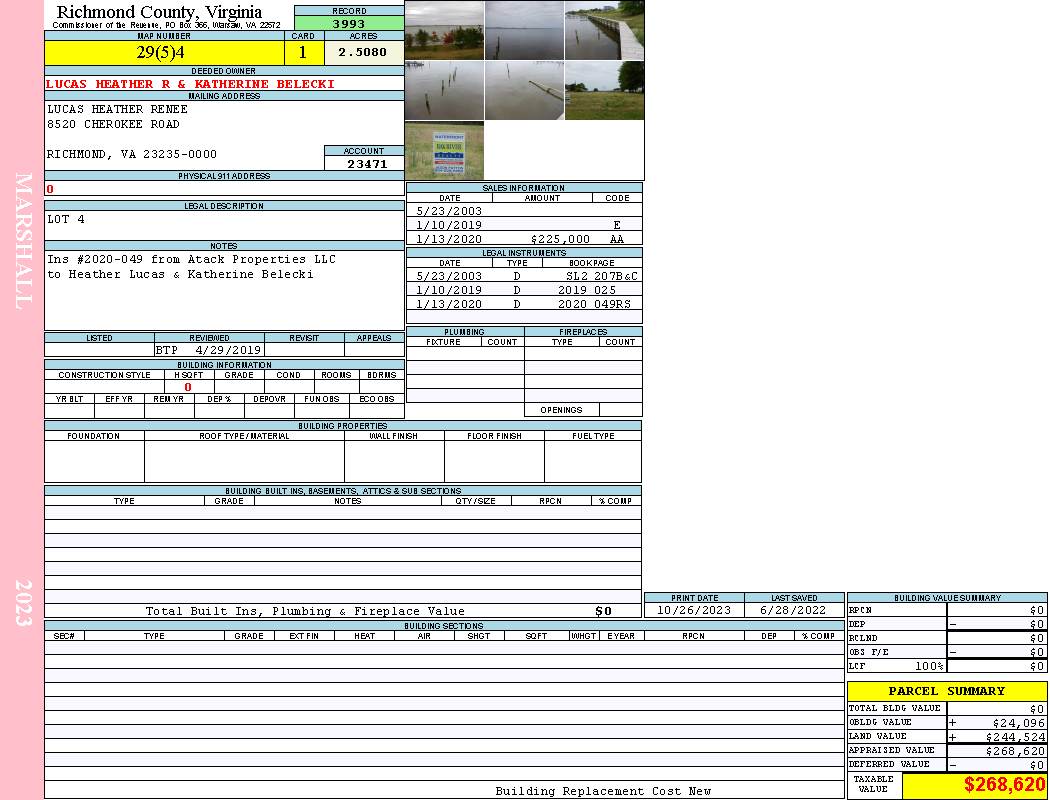Click the realty sign photo thumbnail
The height and width of the screenshot is (800, 1050).
tap(444, 150)
